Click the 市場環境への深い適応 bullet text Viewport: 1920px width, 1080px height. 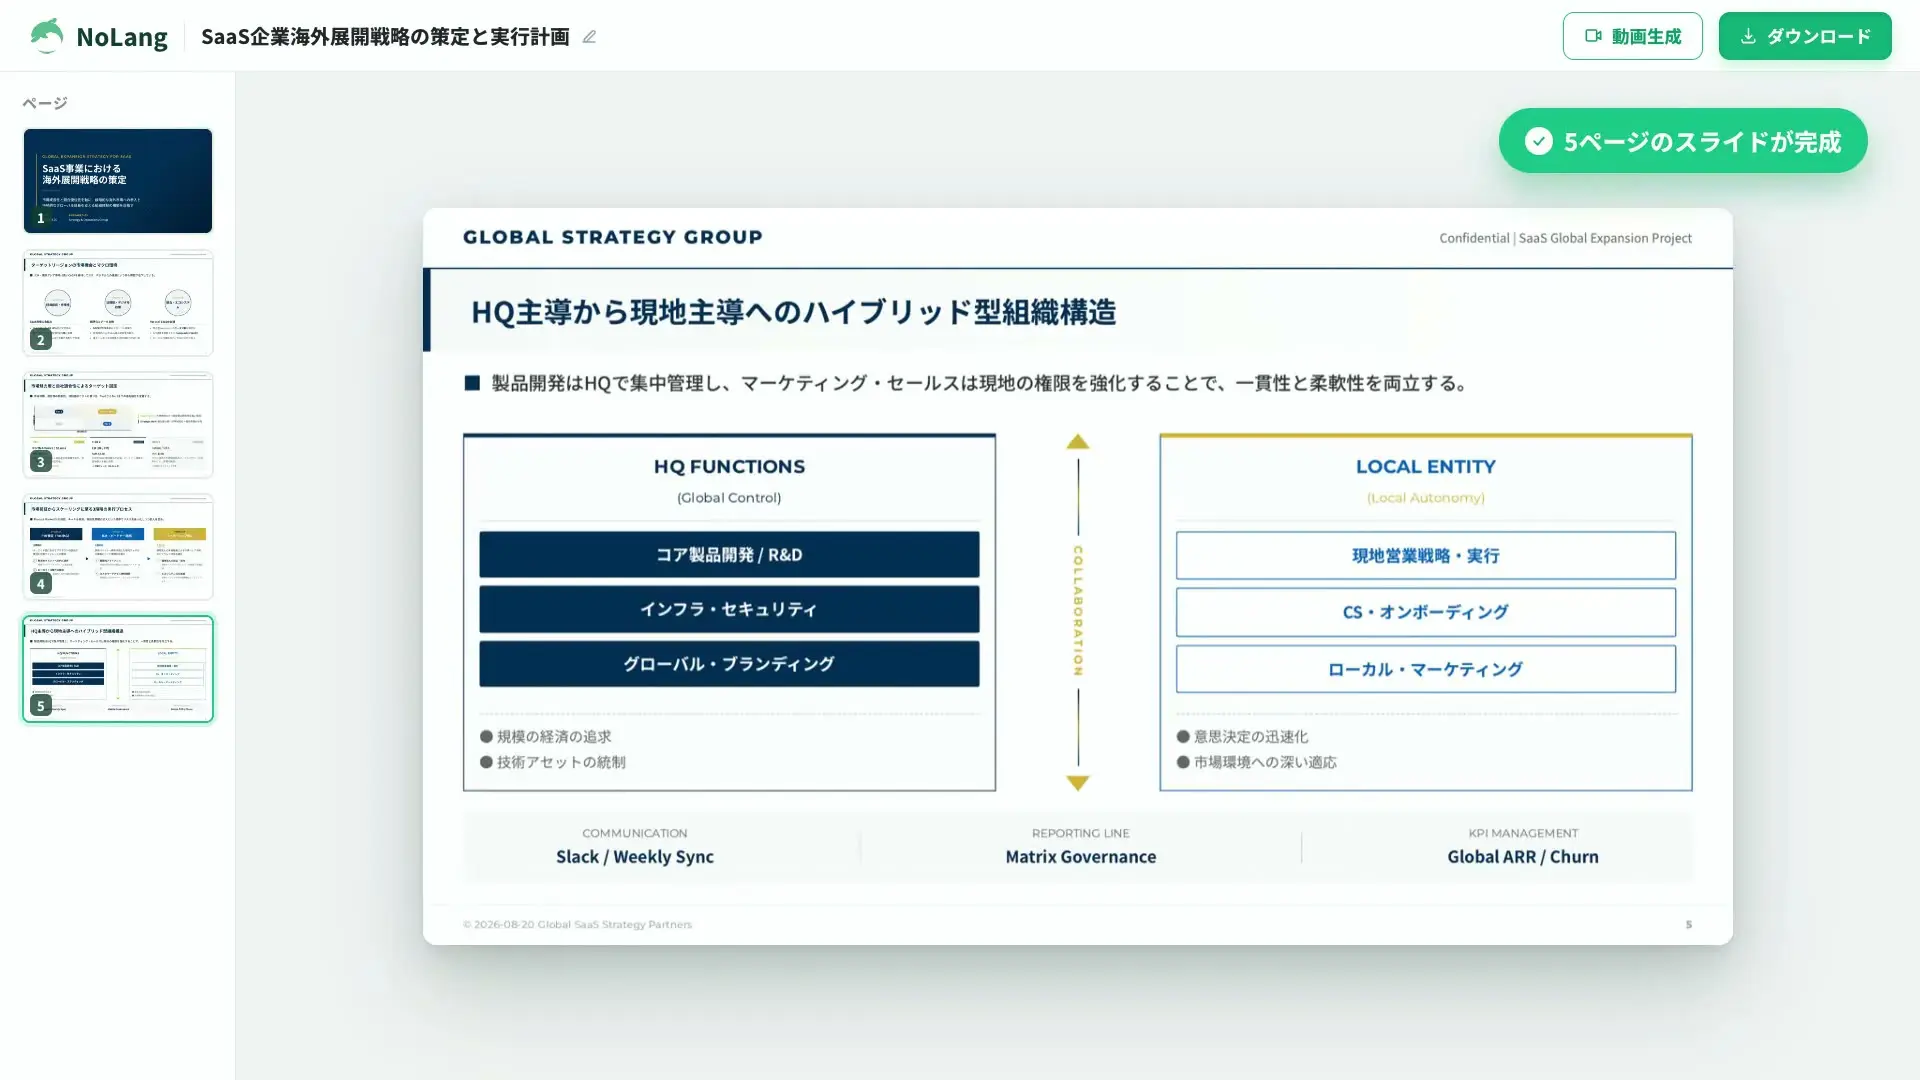(x=1265, y=762)
